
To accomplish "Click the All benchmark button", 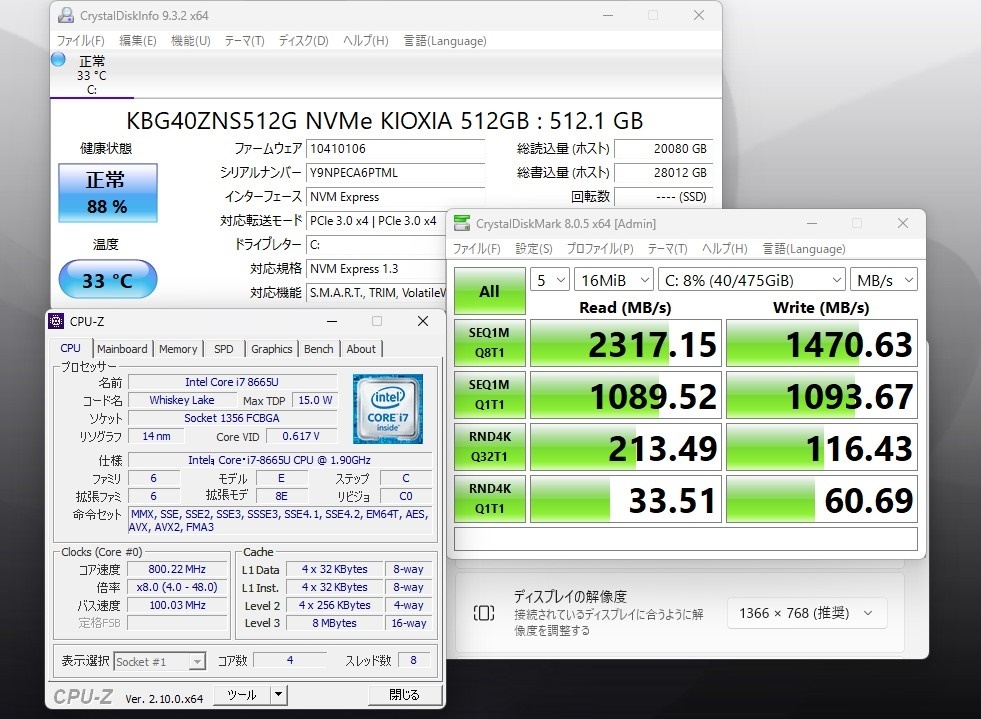I will point(489,291).
